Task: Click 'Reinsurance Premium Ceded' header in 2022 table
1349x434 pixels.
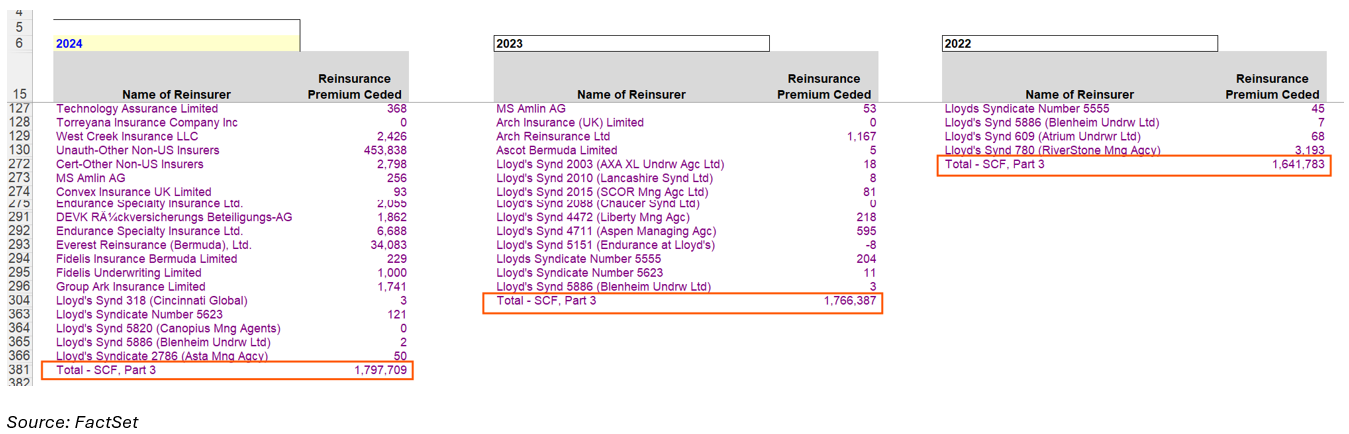Action: coord(1273,86)
